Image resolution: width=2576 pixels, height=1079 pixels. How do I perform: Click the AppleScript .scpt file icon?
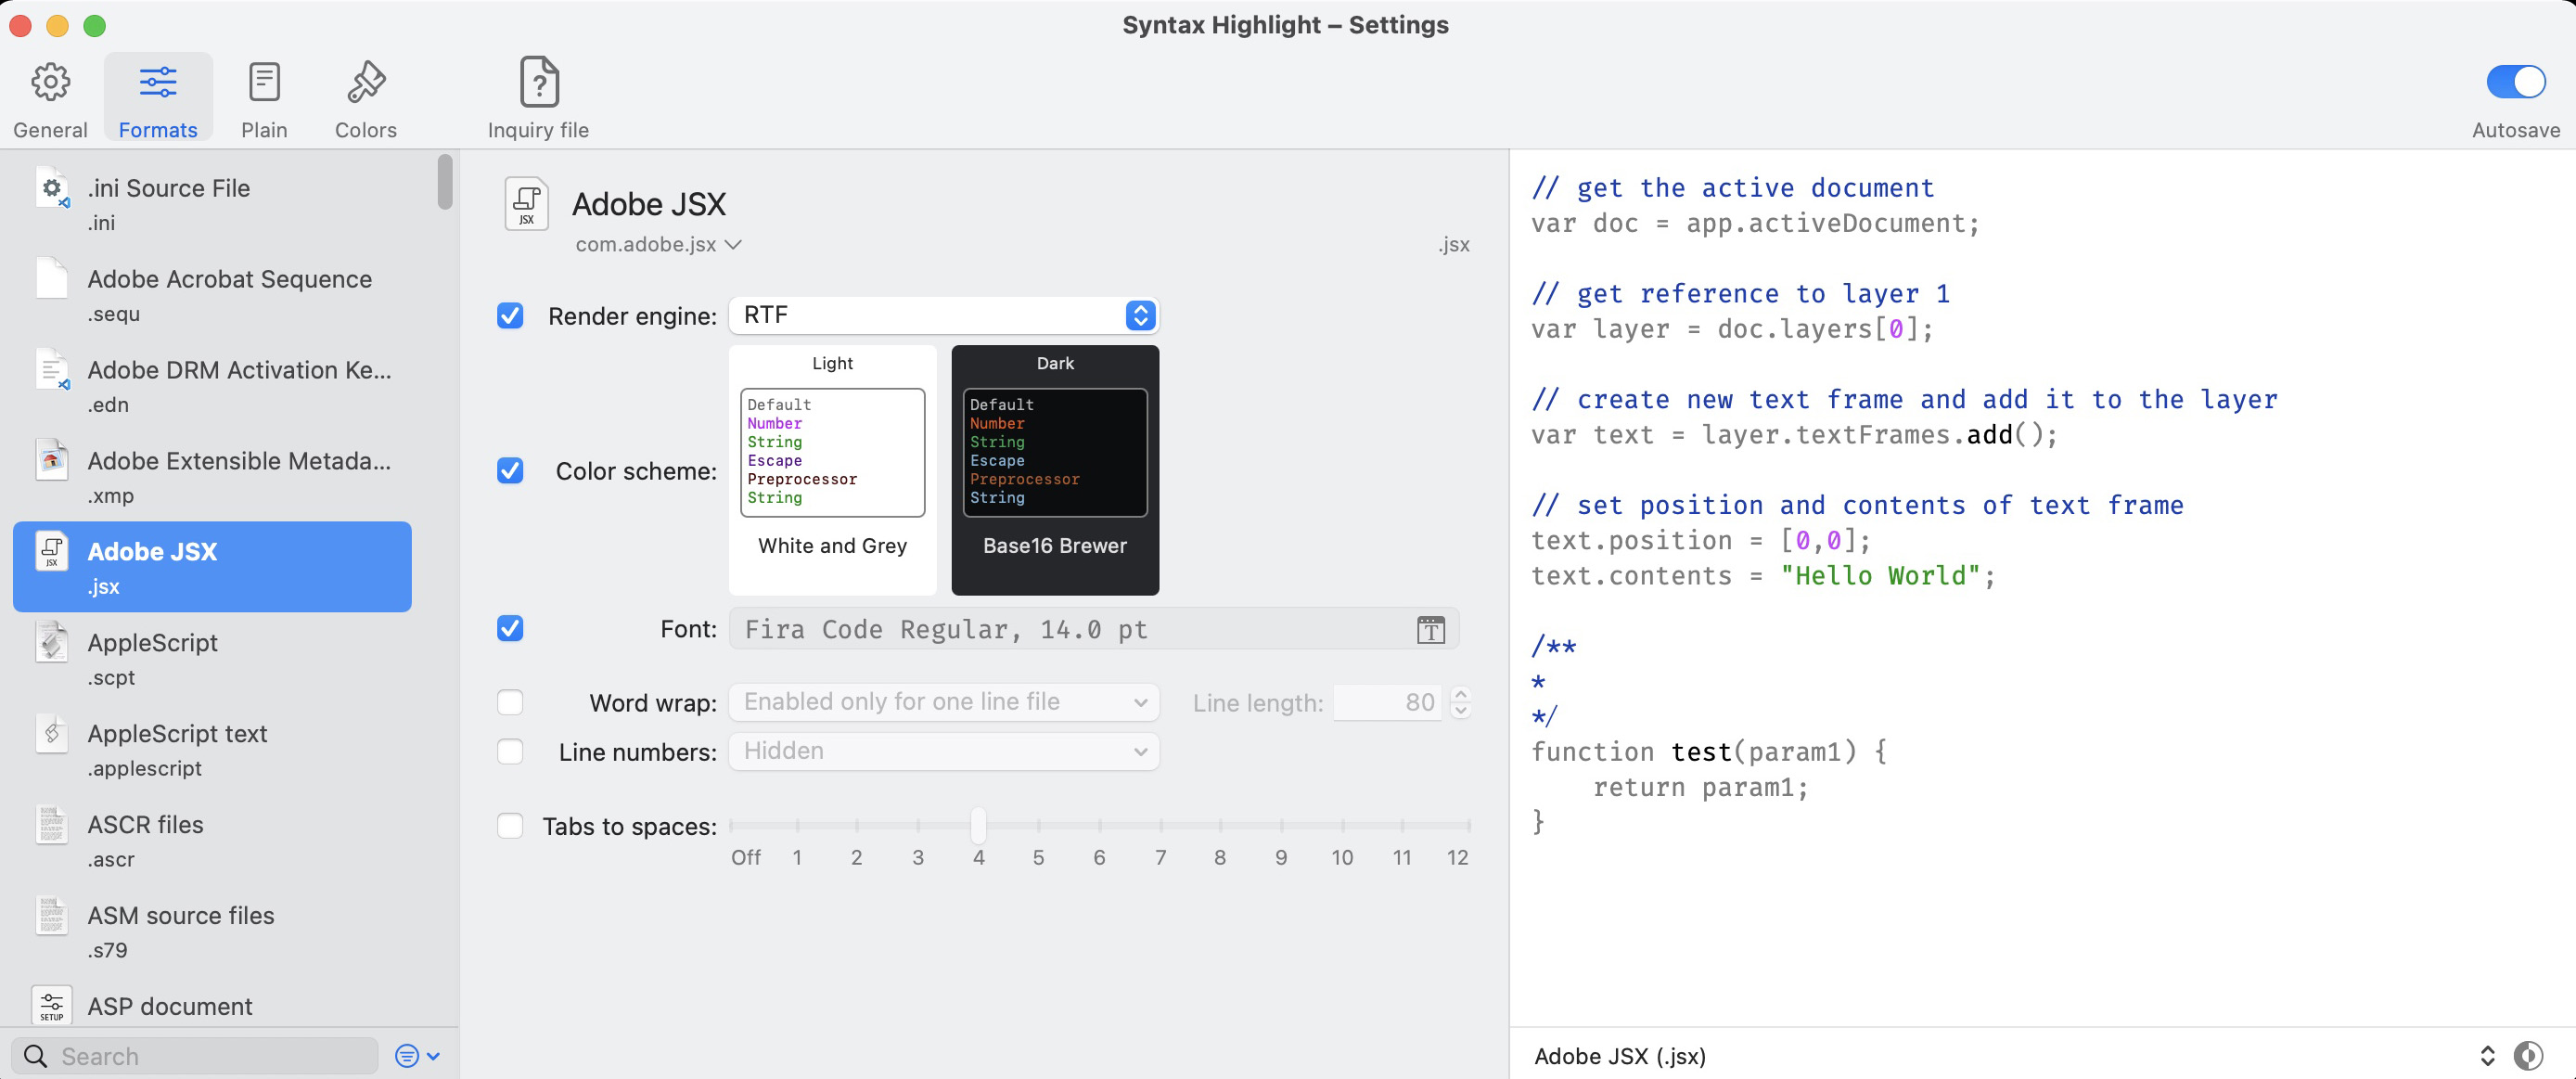click(52, 642)
